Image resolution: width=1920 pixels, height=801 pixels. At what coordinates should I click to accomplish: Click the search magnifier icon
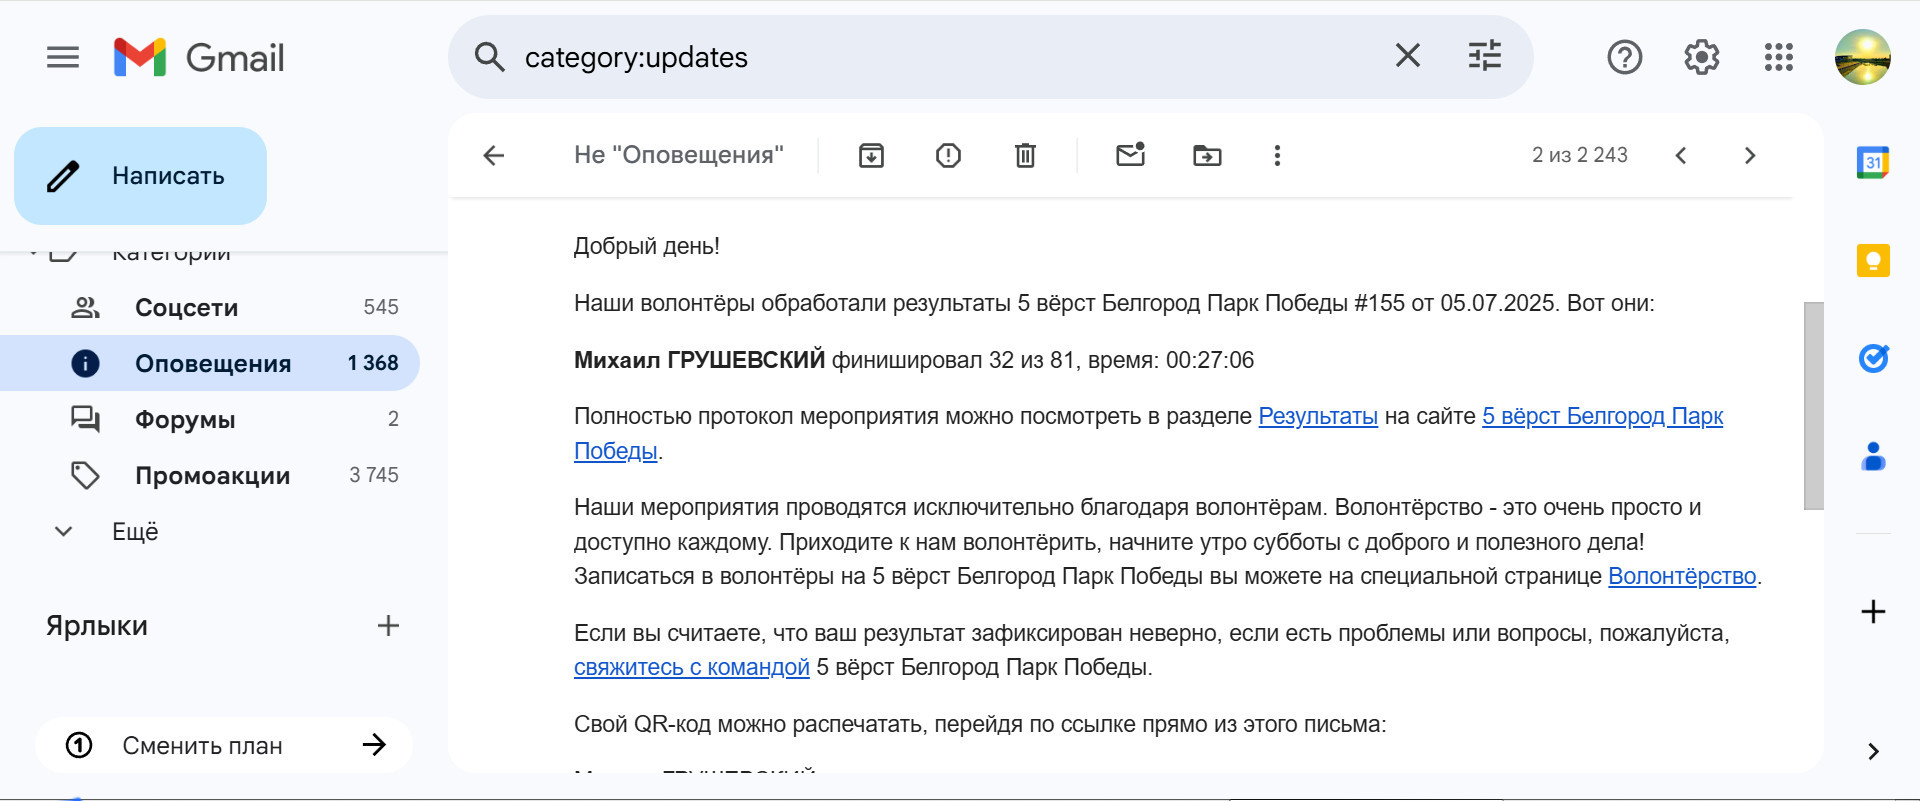click(489, 57)
